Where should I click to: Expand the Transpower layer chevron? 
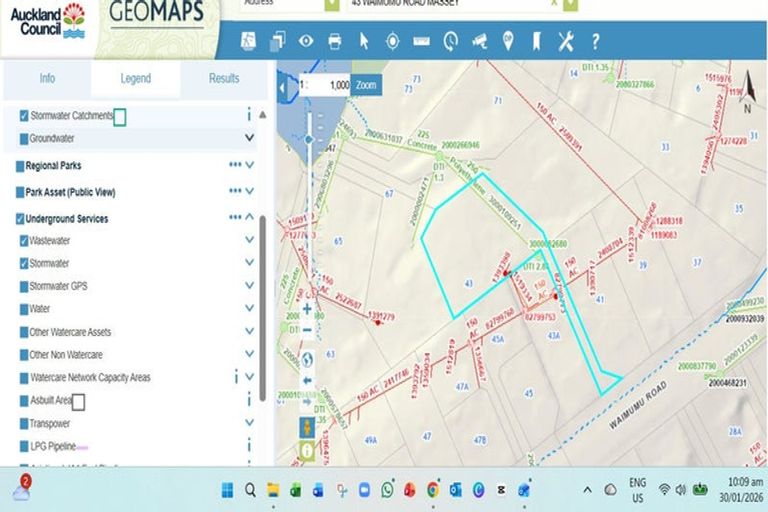coord(249,423)
